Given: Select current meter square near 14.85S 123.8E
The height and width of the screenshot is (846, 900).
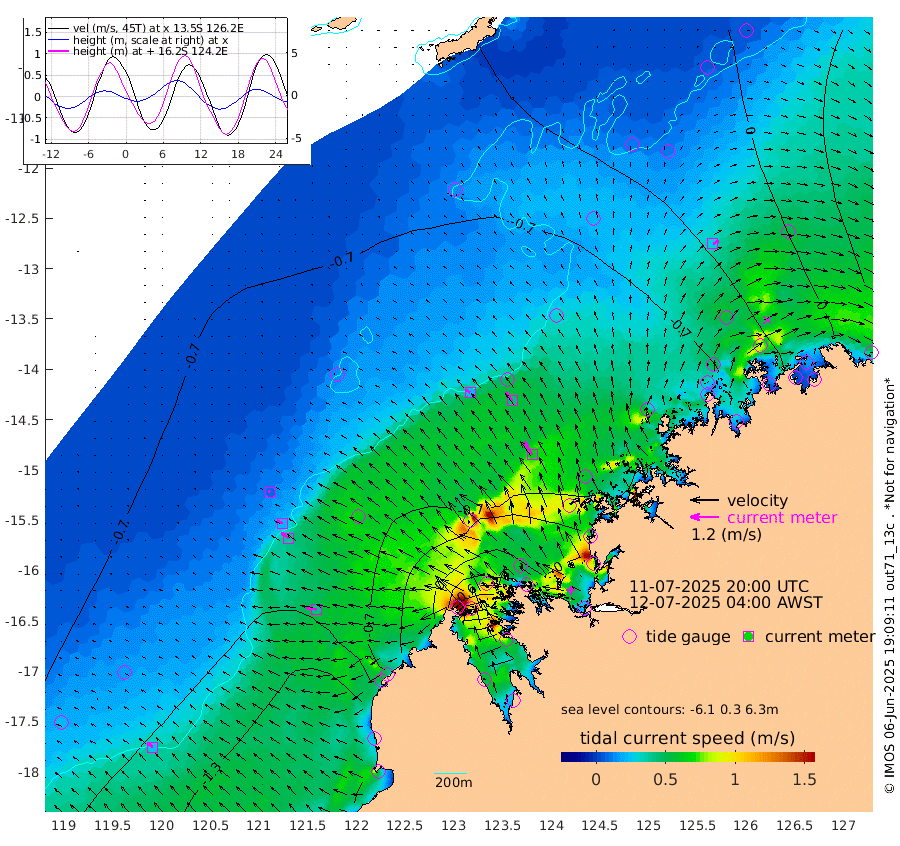Looking at the screenshot, I should click(532, 454).
